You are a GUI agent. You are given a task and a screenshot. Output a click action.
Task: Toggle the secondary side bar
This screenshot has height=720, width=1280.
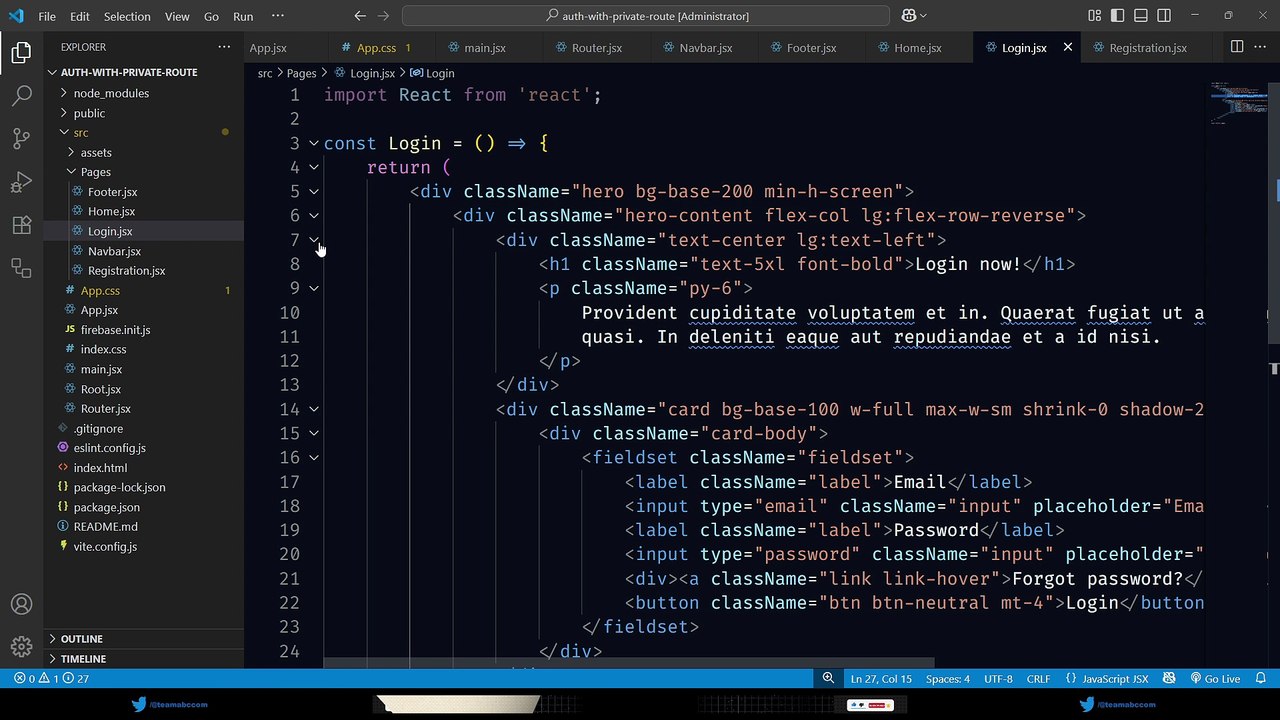pyautogui.click(x=1164, y=16)
